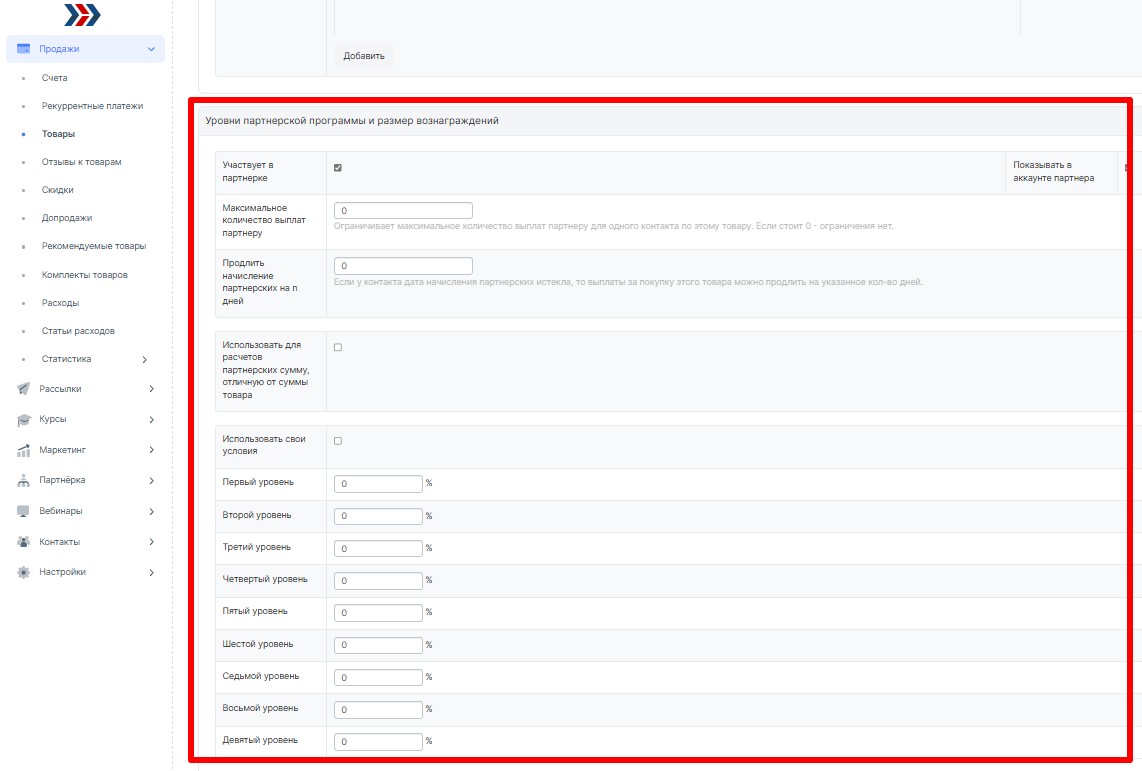
Task: Toggle checkbox for using different partner sum
Action: (338, 348)
